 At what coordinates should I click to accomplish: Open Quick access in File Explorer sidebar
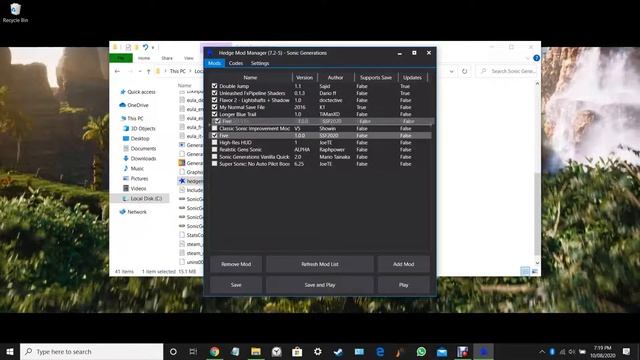[138, 92]
